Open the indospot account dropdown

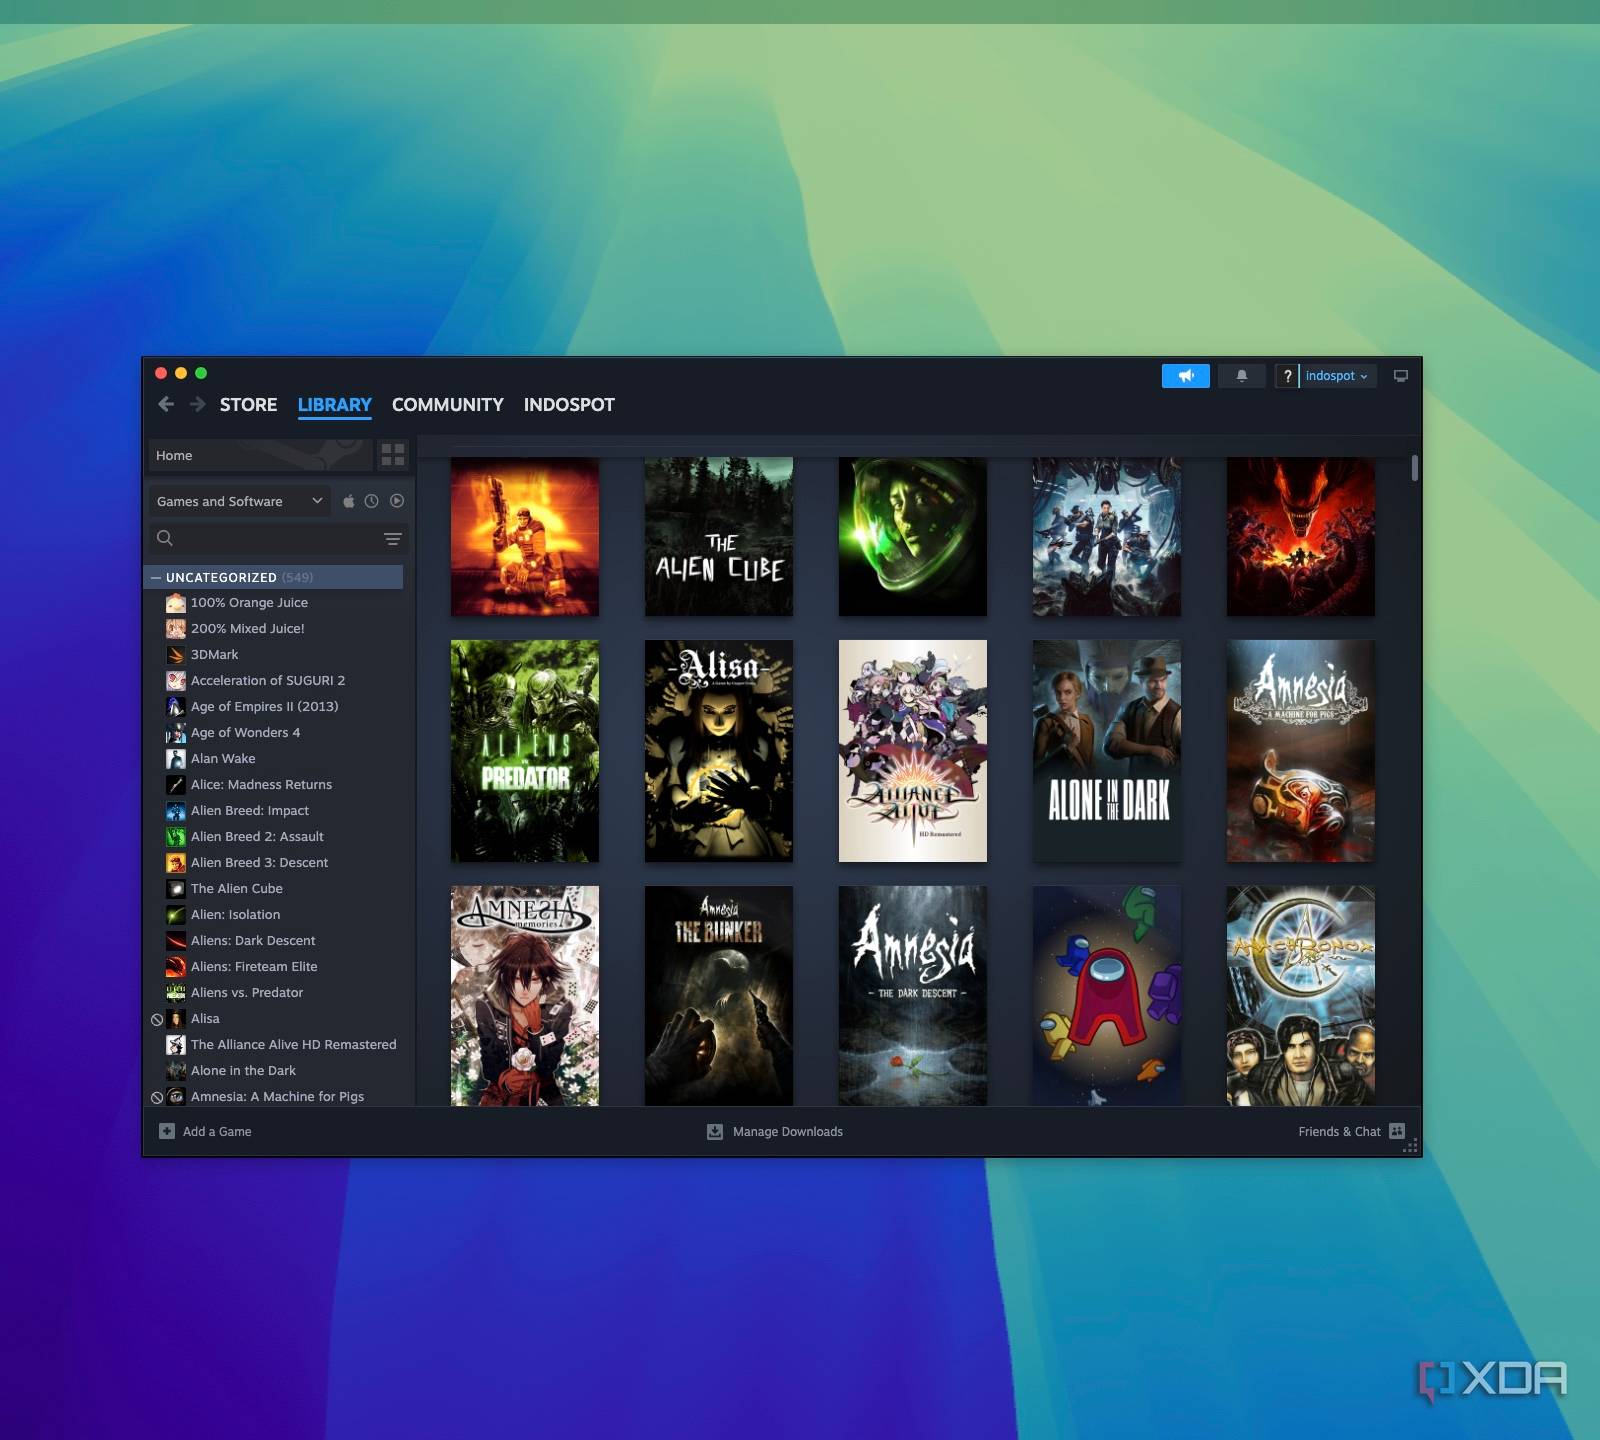coord(1336,376)
